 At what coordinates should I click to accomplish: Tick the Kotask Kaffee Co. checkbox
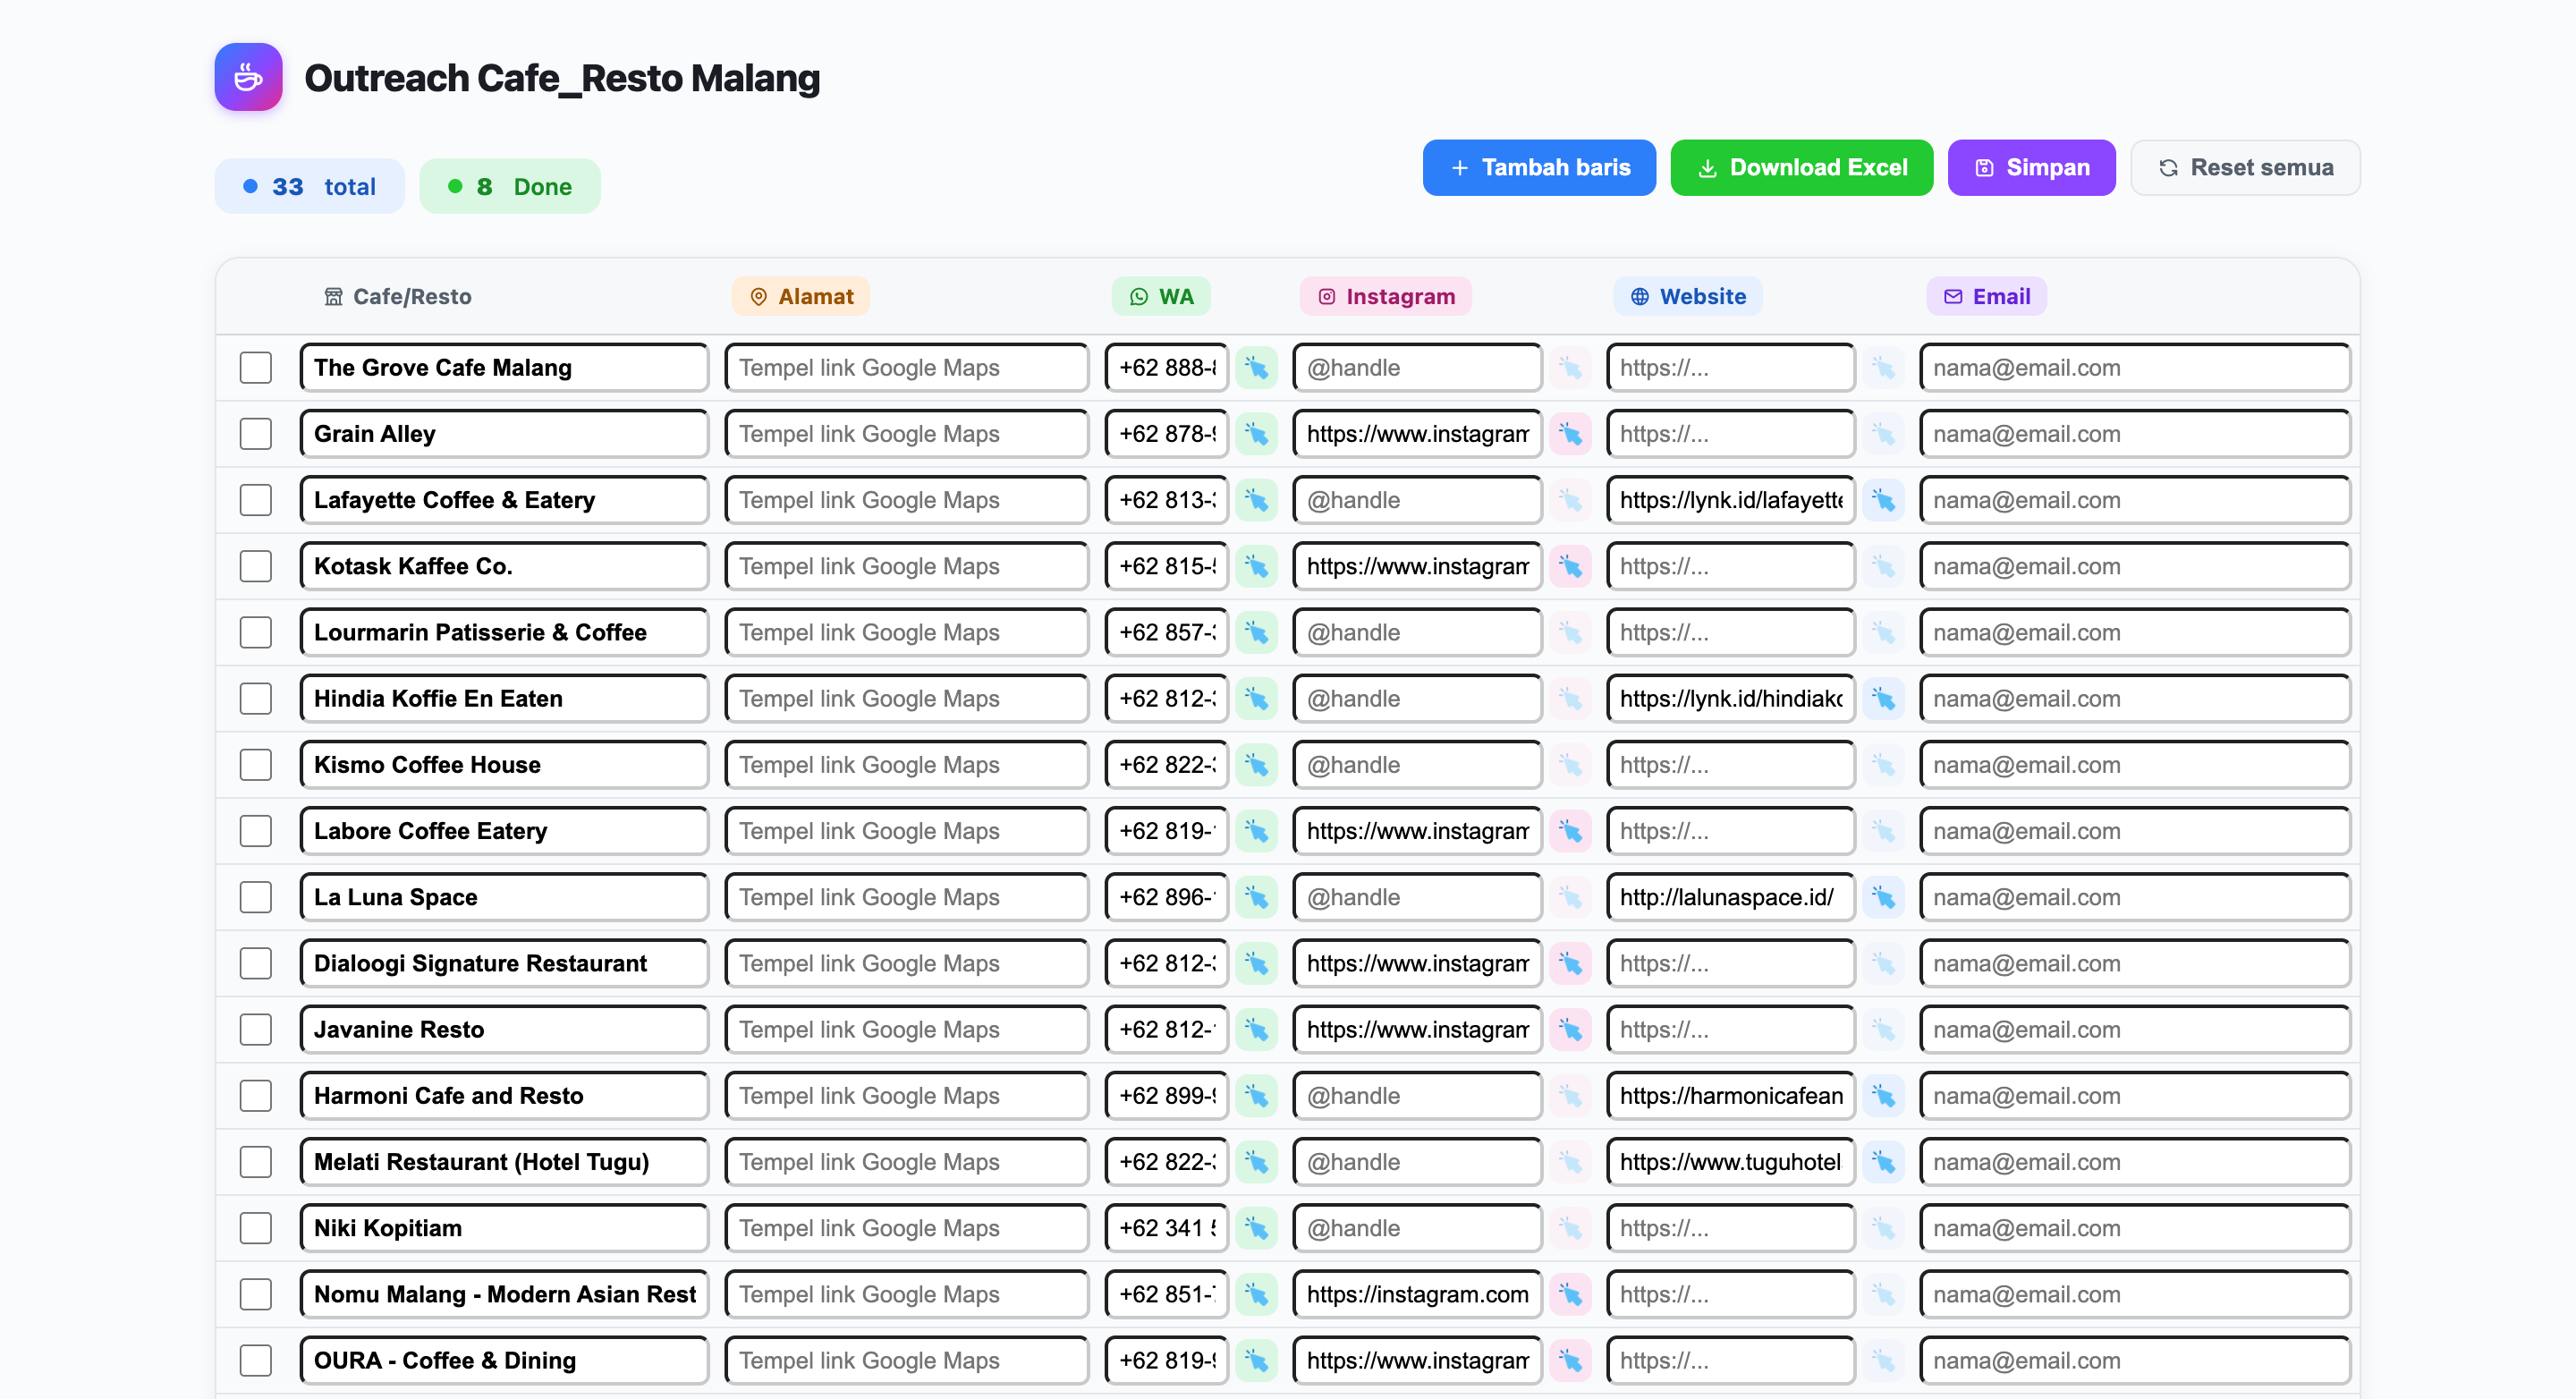point(256,566)
